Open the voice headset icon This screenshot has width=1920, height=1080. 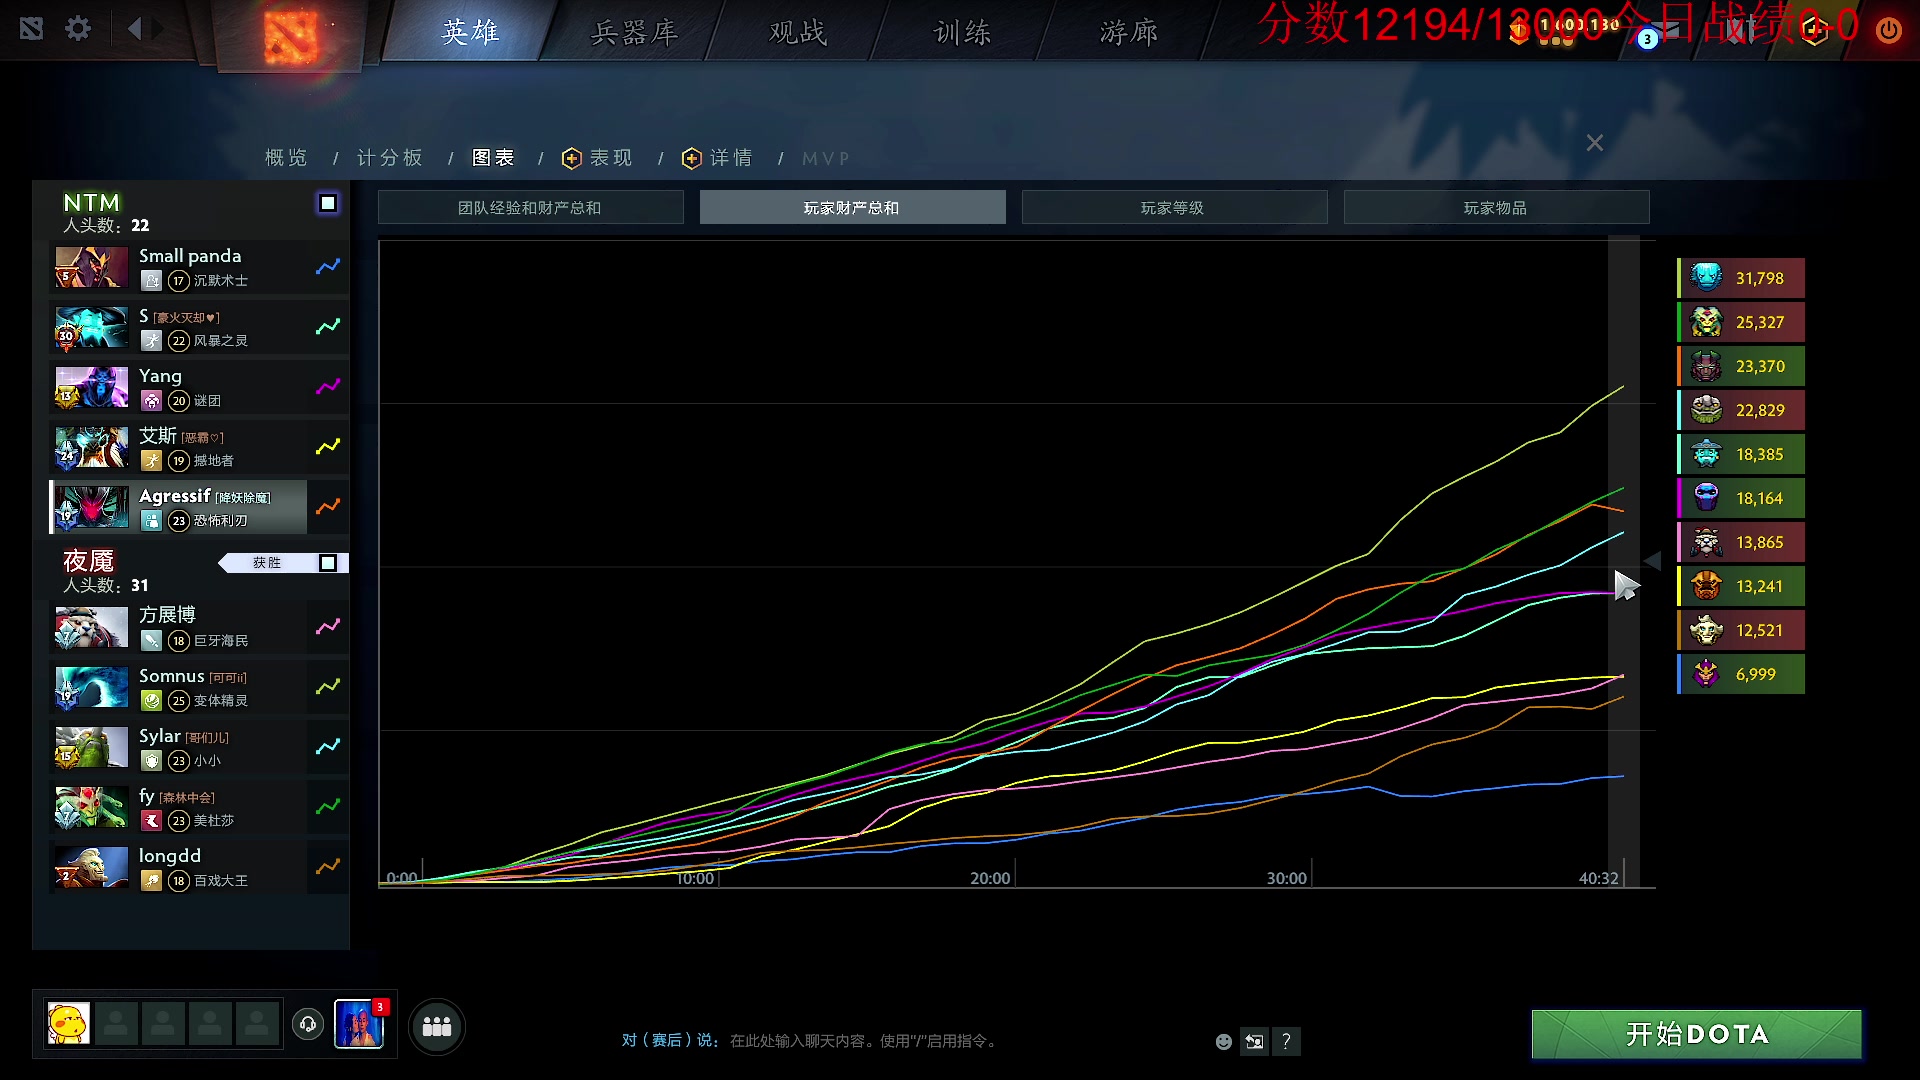coord(308,1024)
